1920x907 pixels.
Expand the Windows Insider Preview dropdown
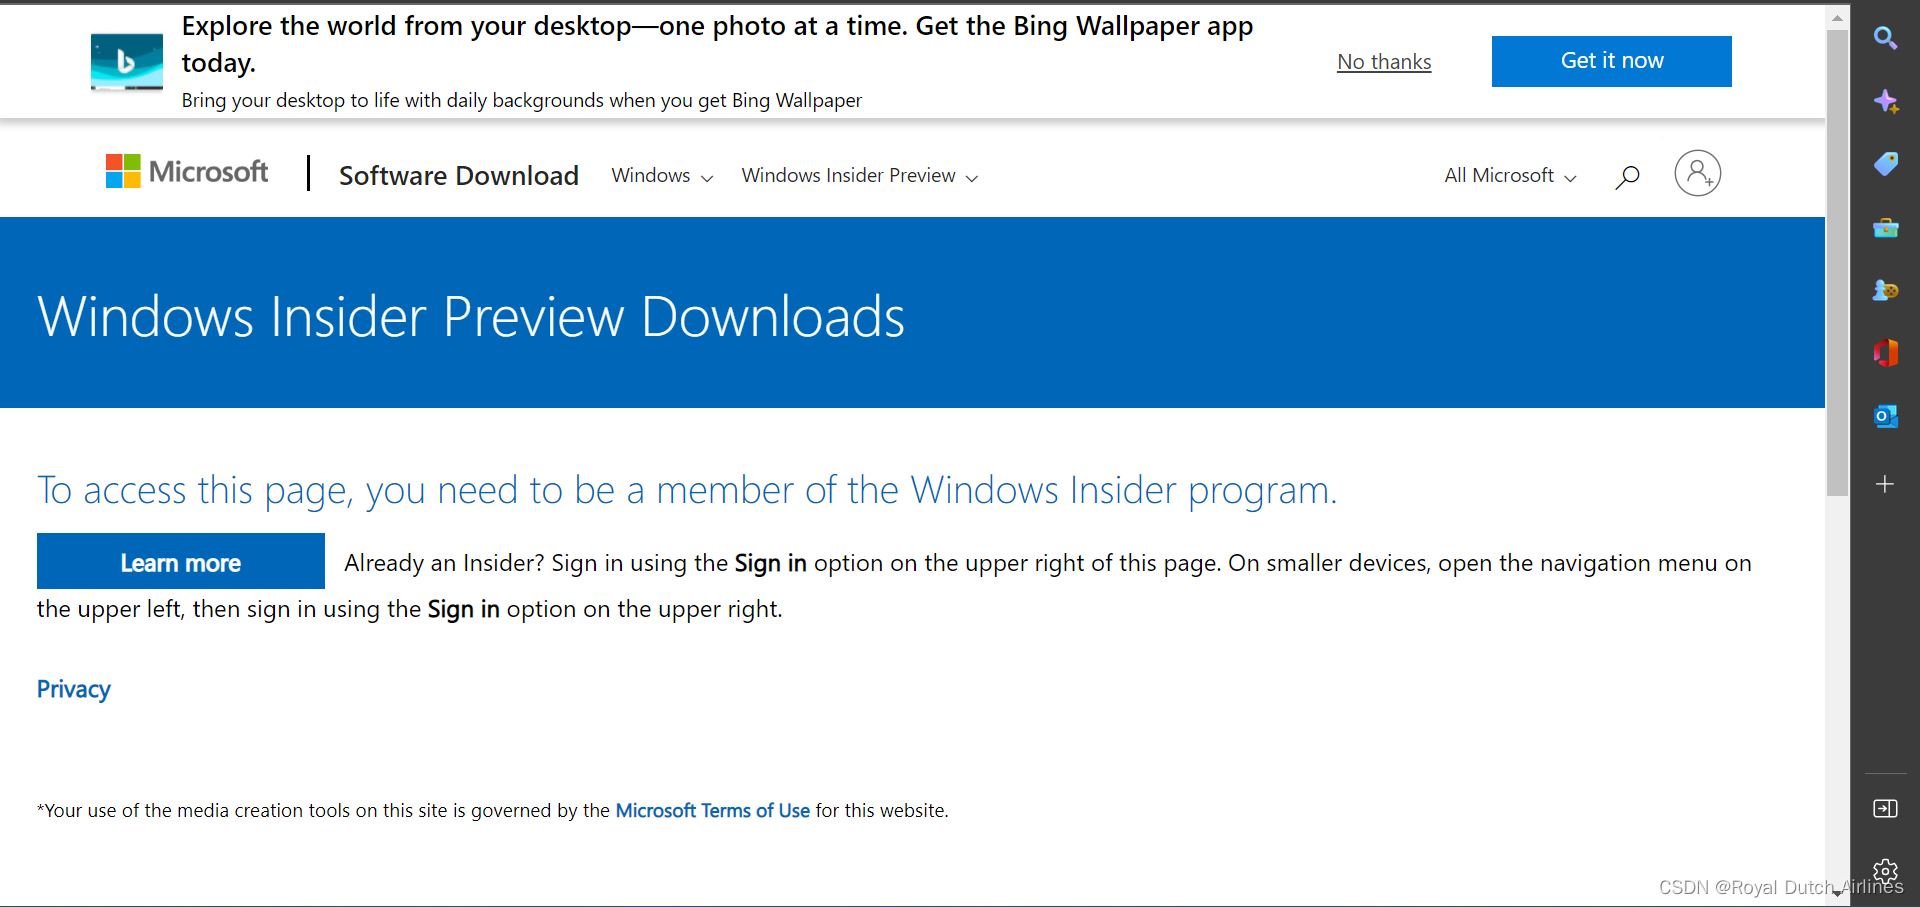(859, 176)
